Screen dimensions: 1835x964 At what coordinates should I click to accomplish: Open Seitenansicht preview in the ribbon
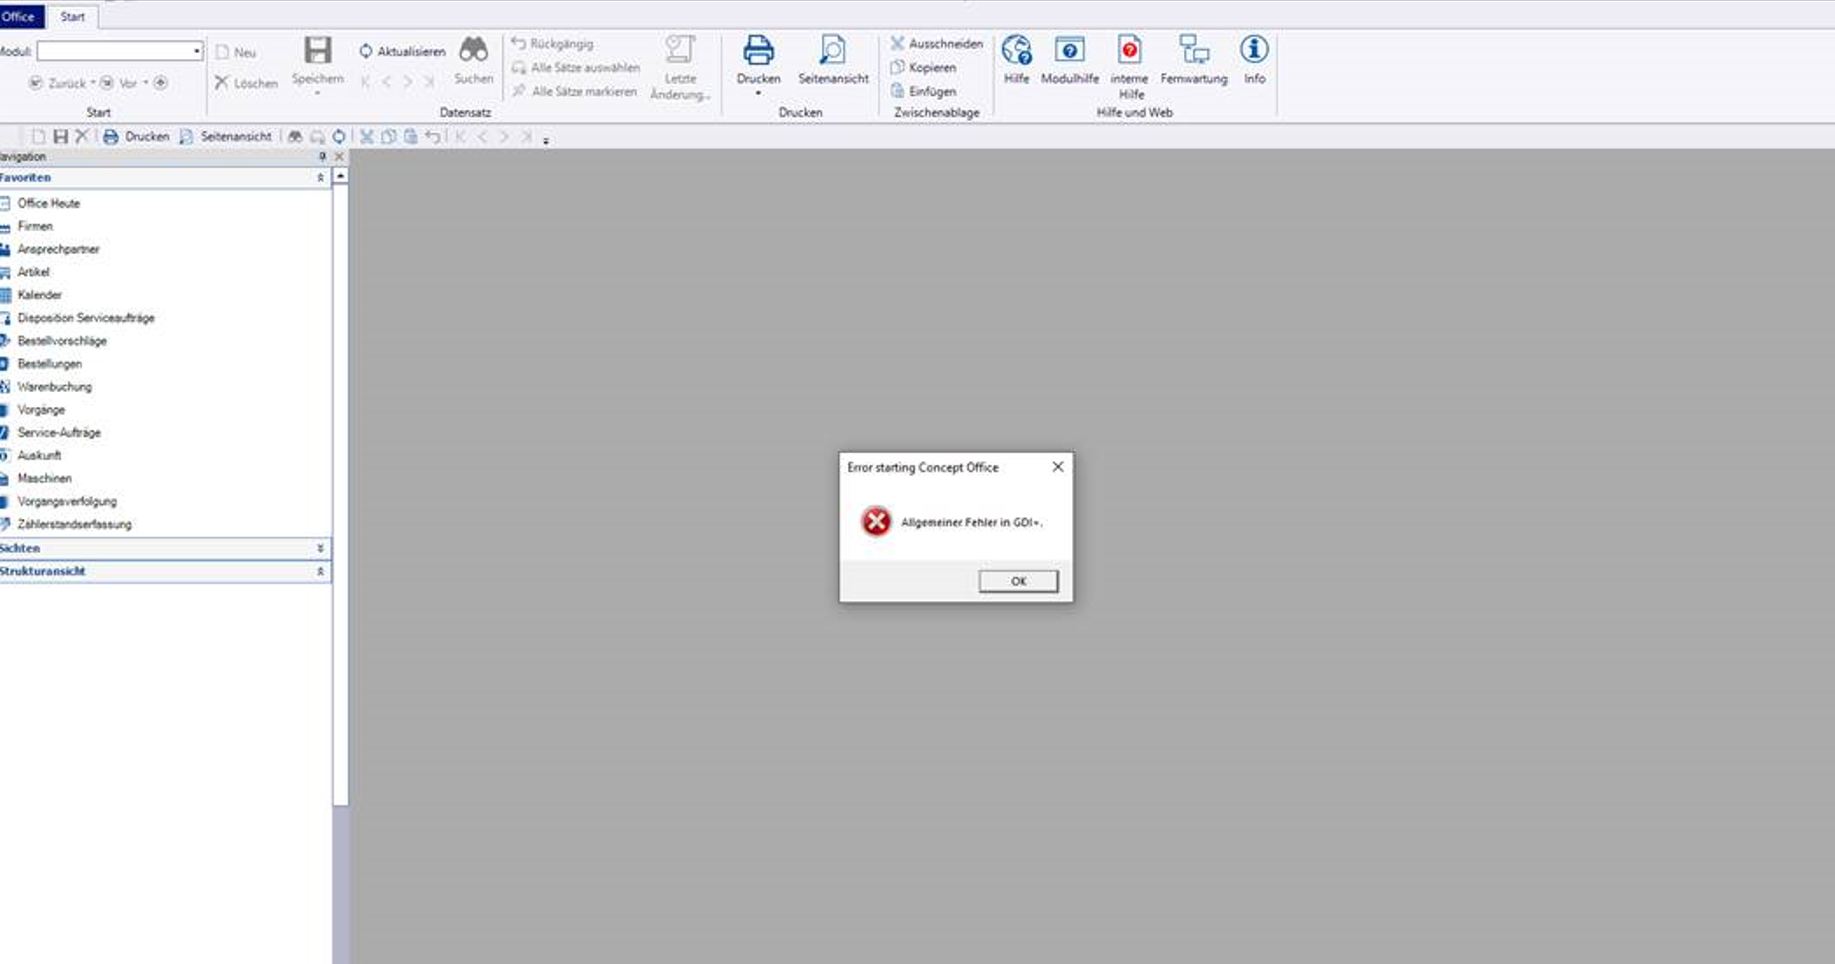[x=833, y=60]
